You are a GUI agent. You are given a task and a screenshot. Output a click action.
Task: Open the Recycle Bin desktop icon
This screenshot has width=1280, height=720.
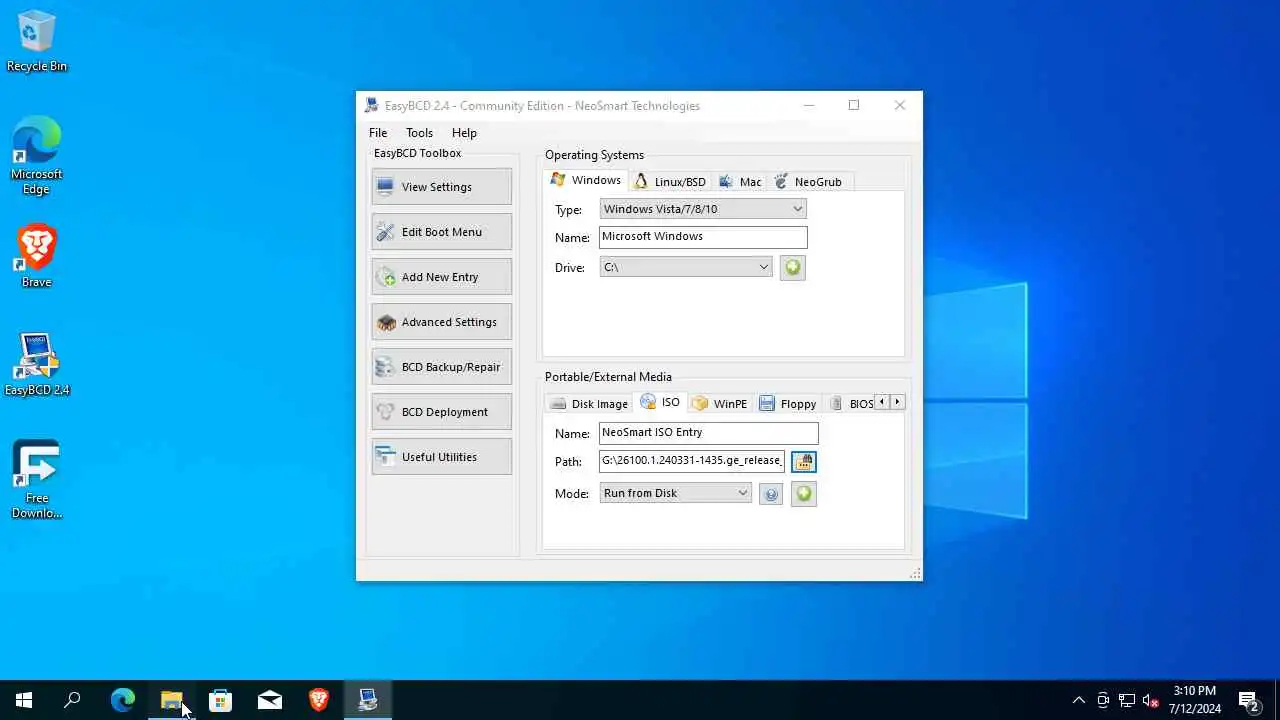click(37, 41)
